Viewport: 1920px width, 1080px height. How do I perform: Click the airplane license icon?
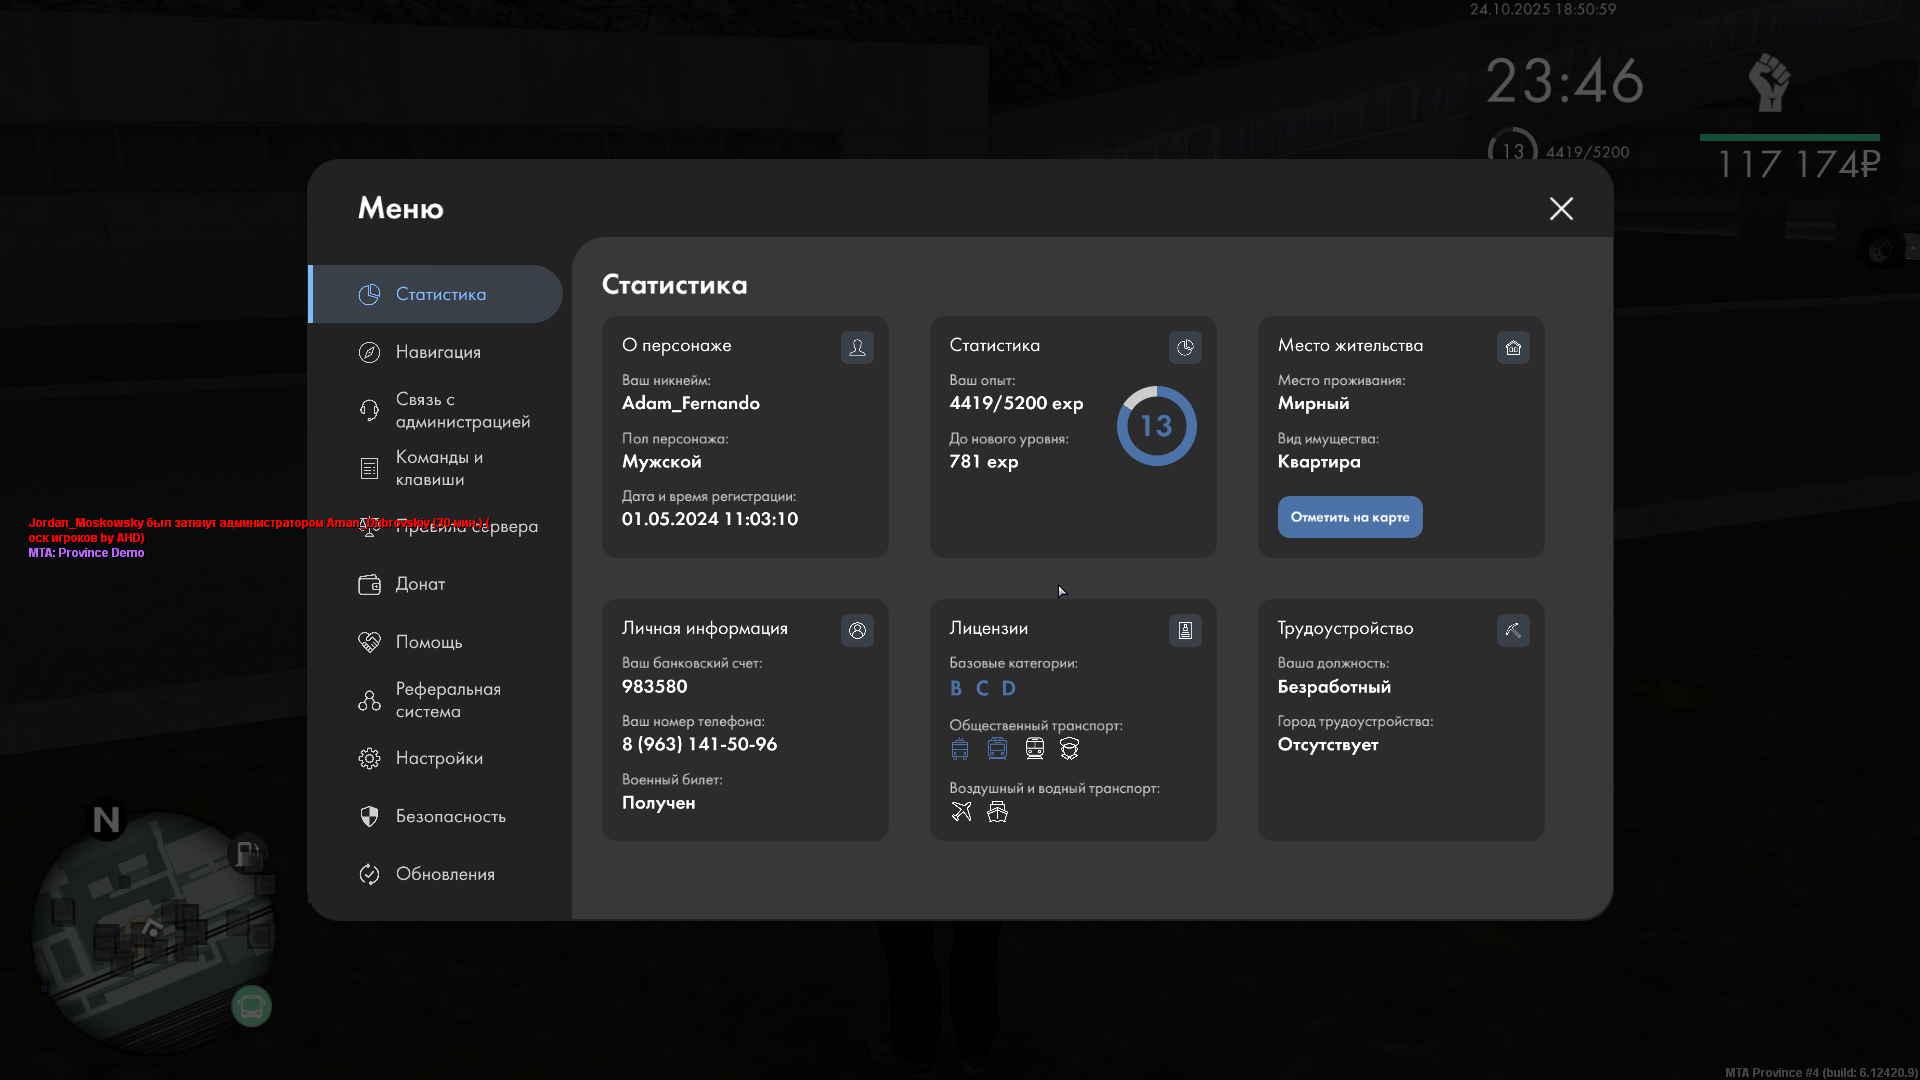click(961, 811)
